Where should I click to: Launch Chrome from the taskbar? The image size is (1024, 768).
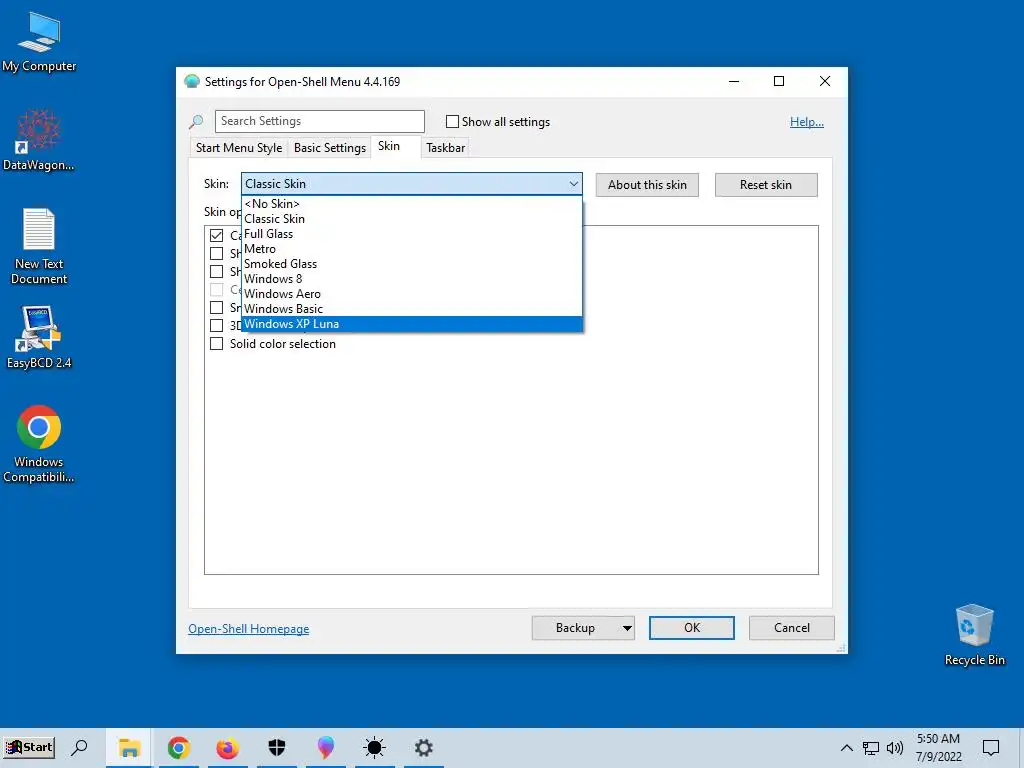click(178, 747)
